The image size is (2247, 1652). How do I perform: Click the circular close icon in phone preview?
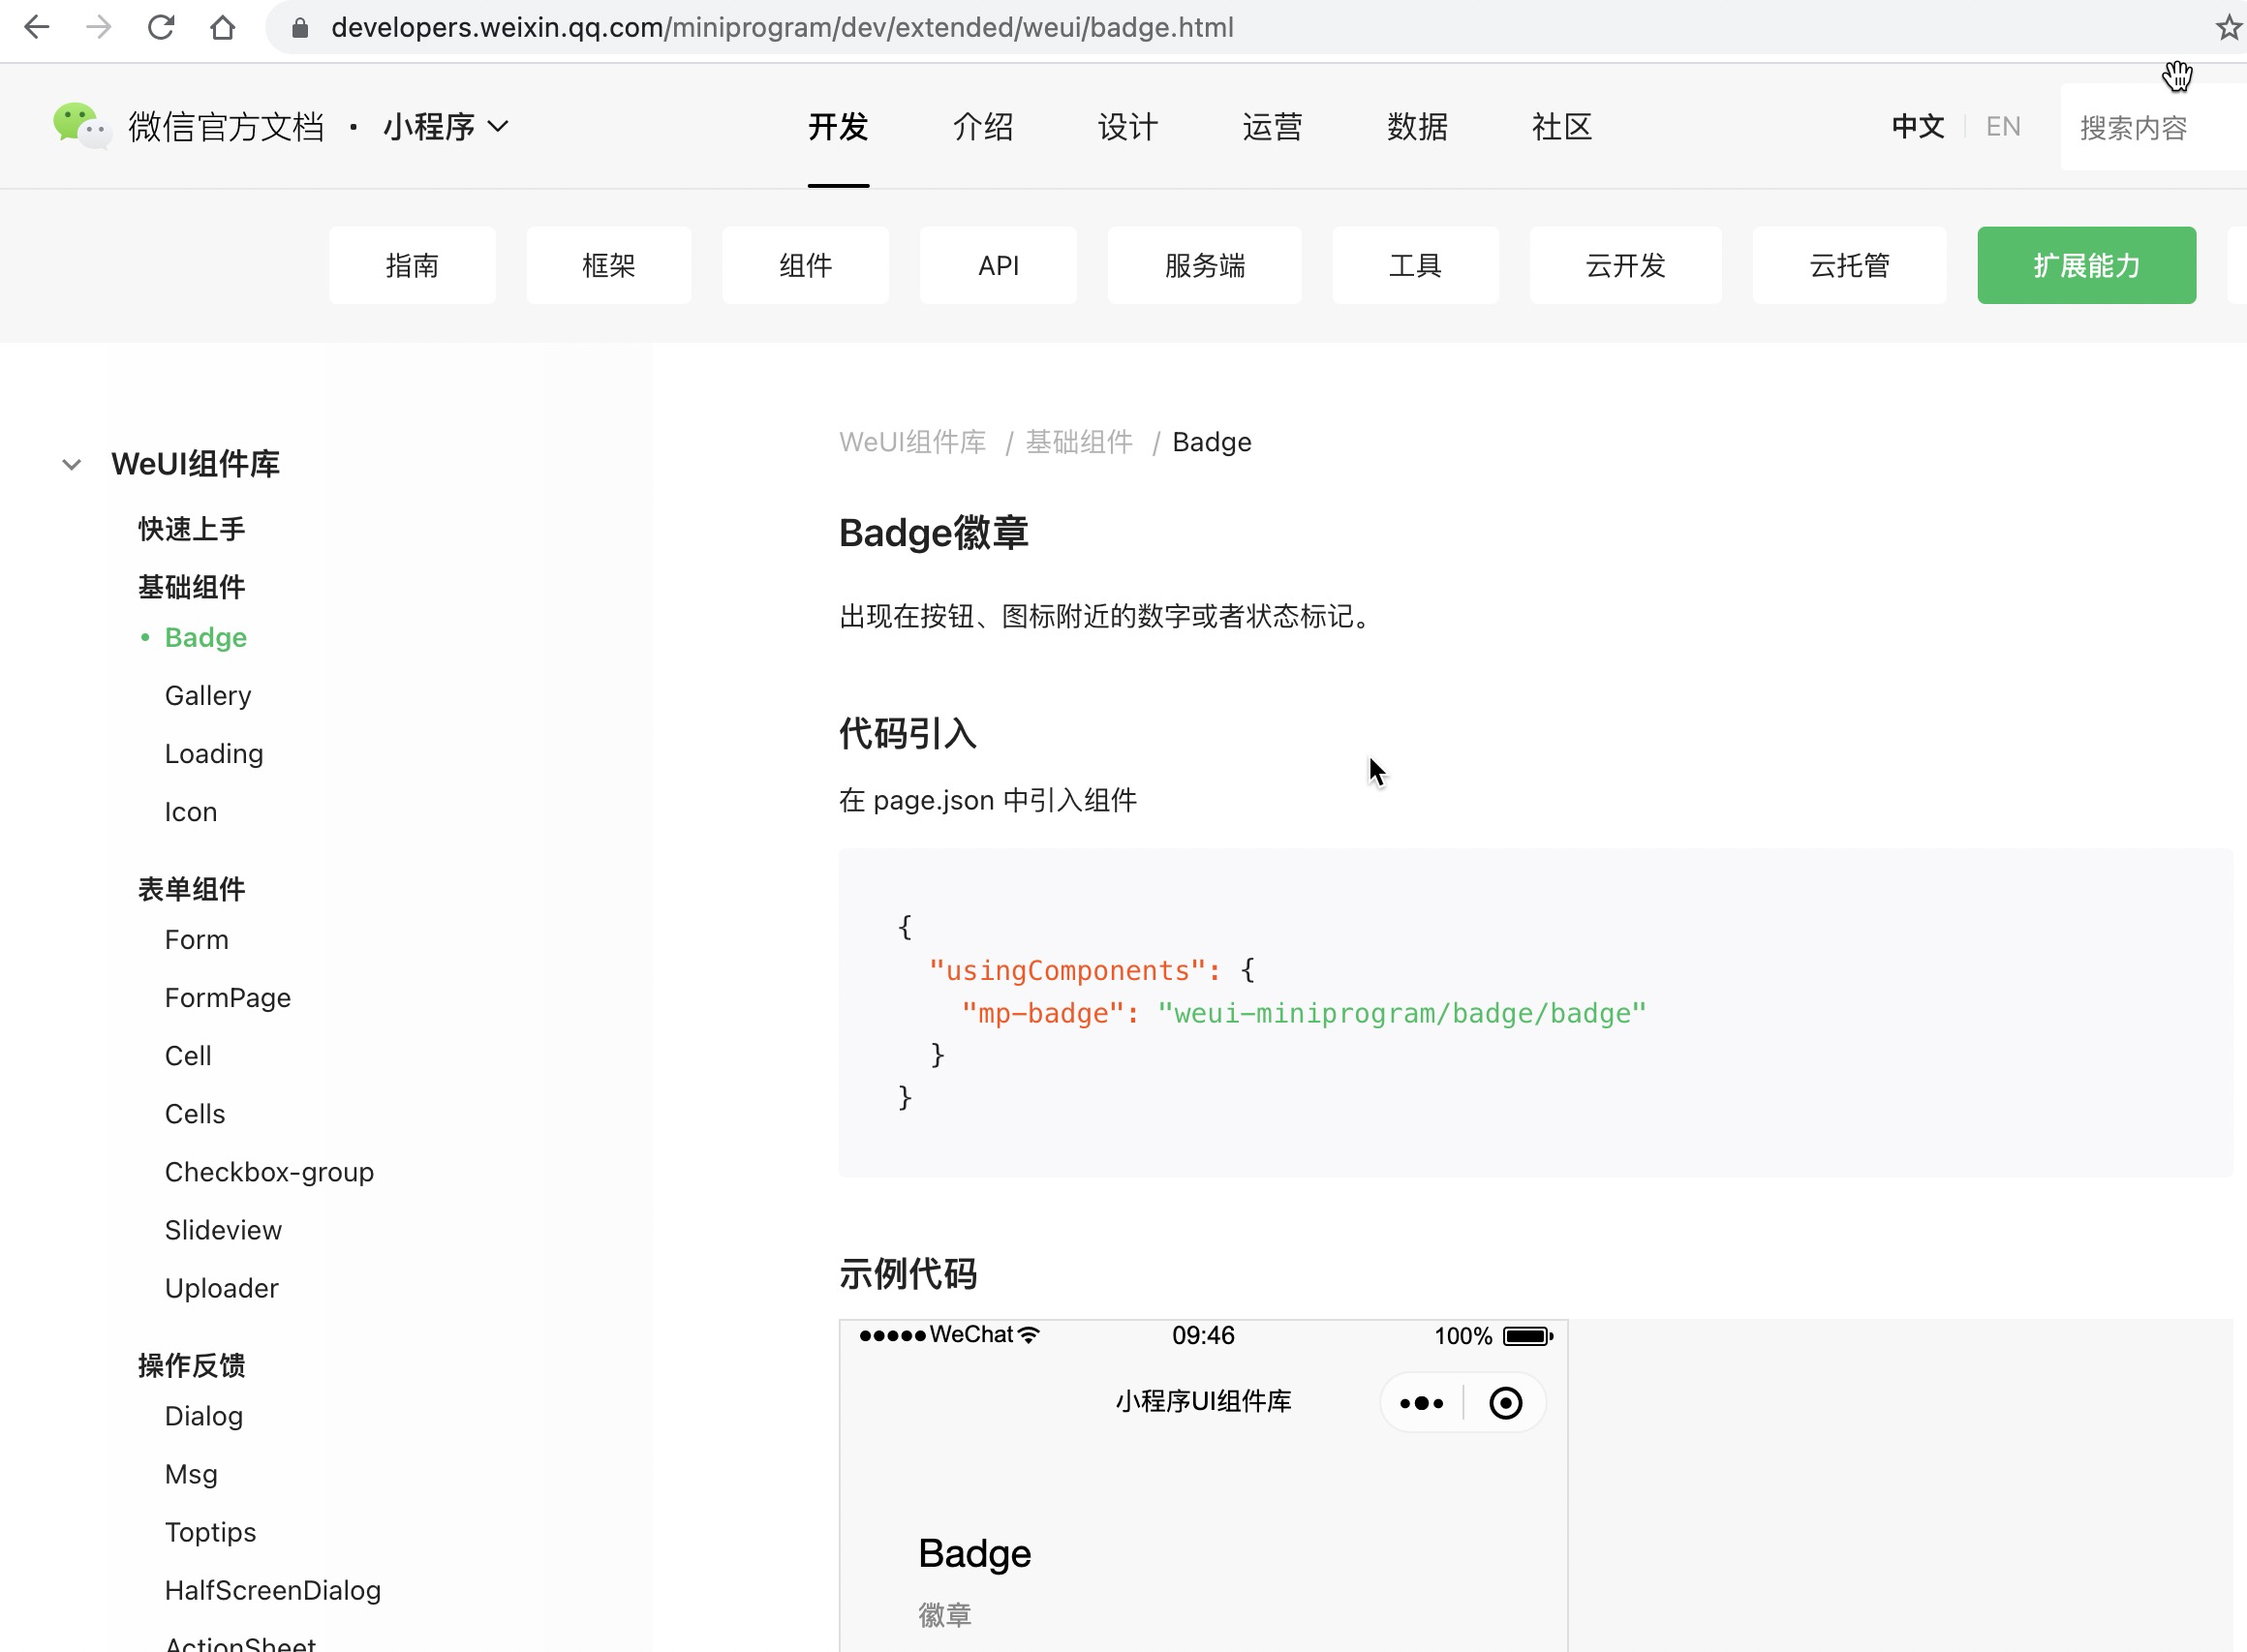click(1505, 1403)
